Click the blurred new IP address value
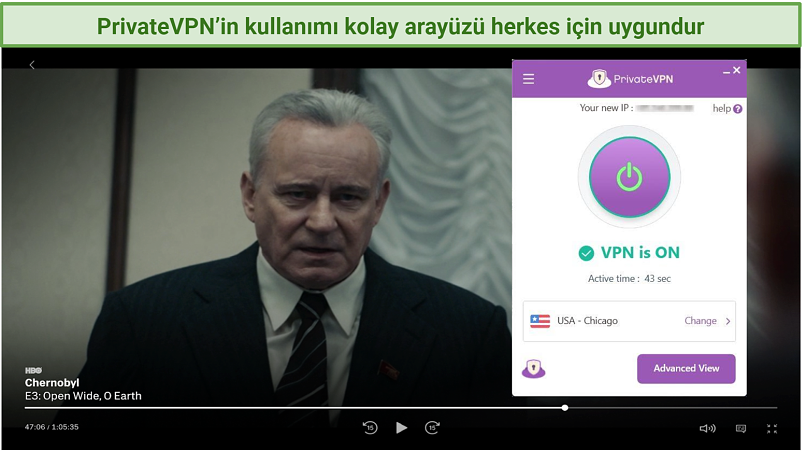806x451 pixels. pyautogui.click(x=664, y=108)
